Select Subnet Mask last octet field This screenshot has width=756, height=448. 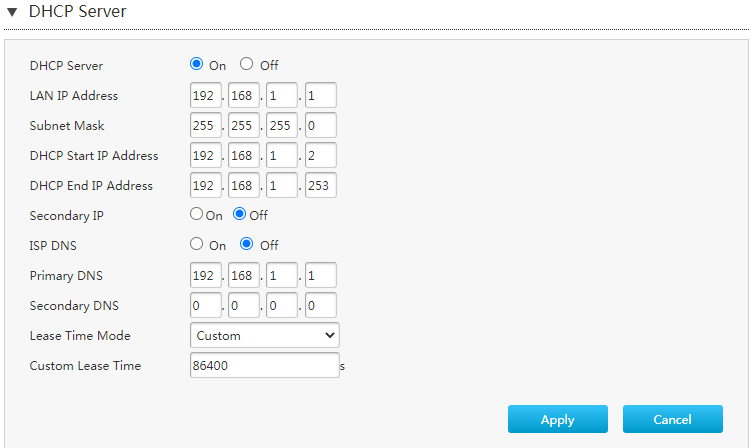(321, 125)
